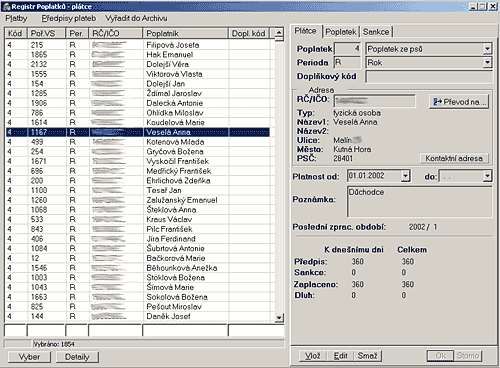Click the Smaž button
The width and height of the screenshot is (500, 368).
point(368,356)
